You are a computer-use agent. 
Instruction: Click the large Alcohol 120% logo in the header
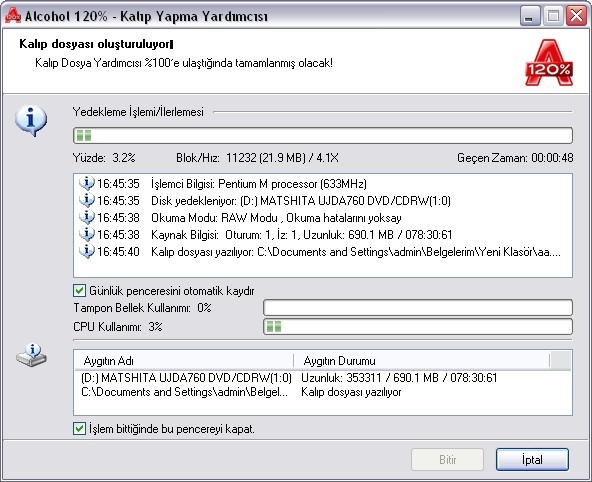(549, 63)
